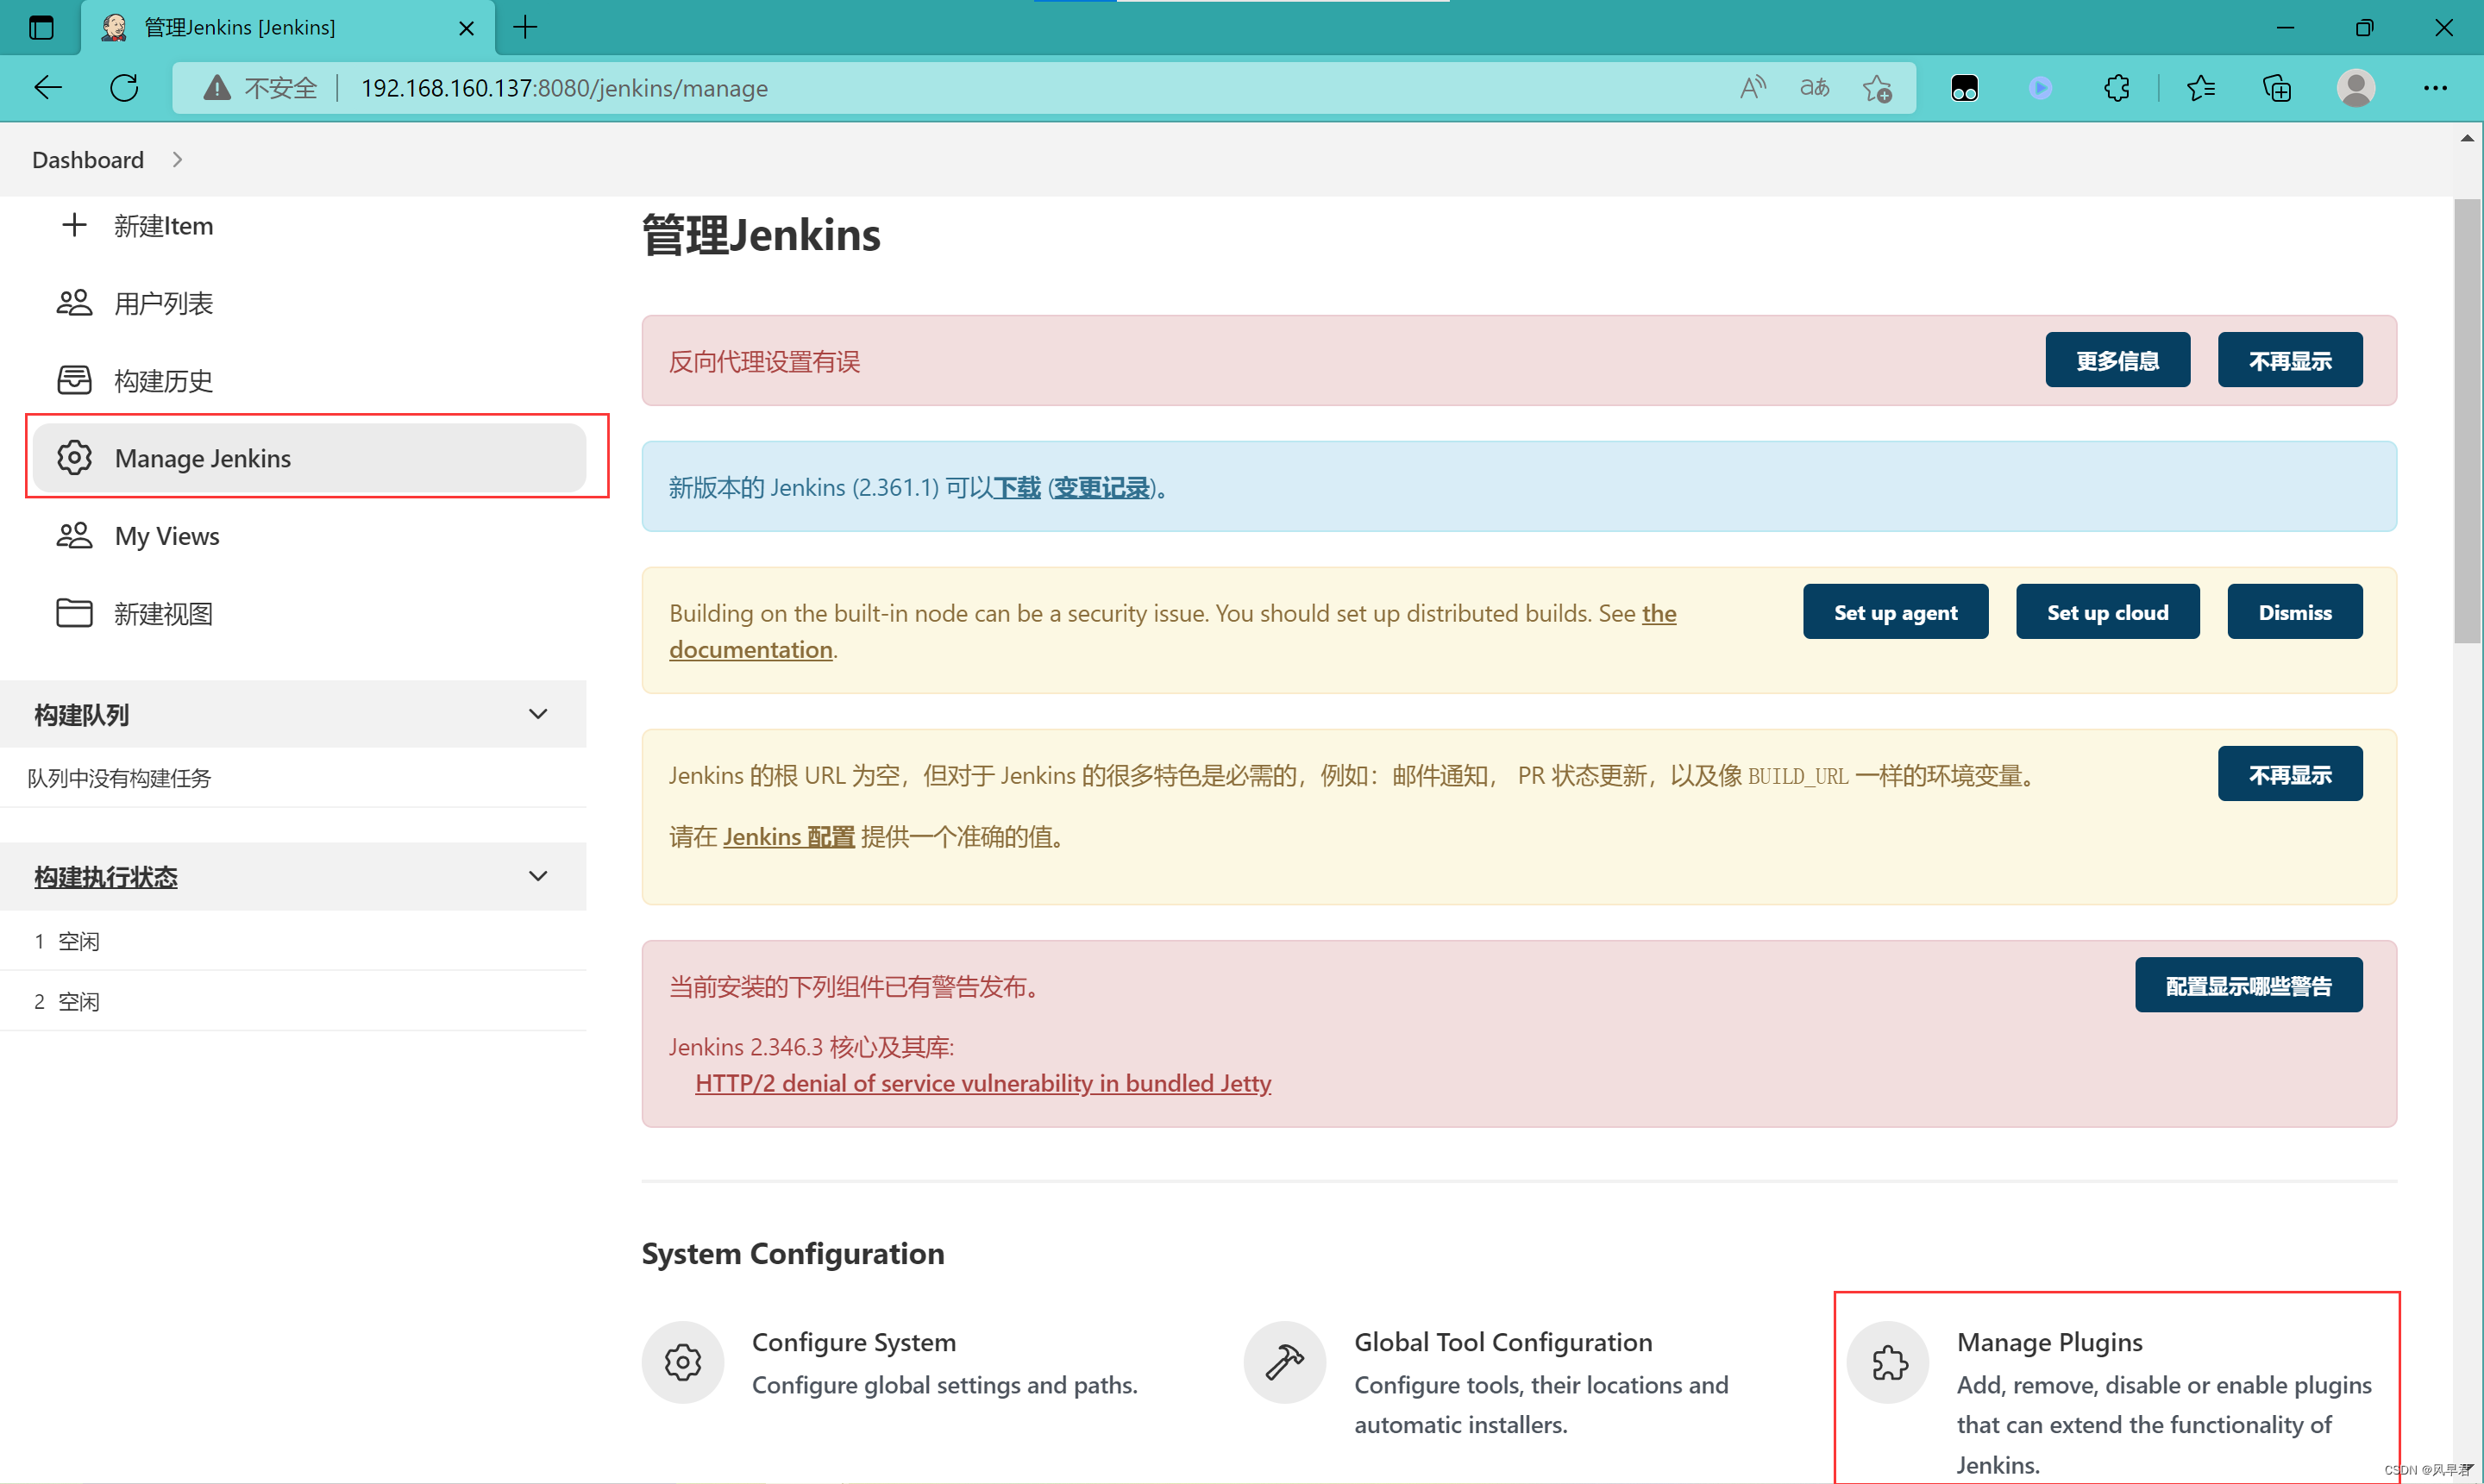
Task: Click executor 2 空闲 row
Action: tap(293, 1001)
